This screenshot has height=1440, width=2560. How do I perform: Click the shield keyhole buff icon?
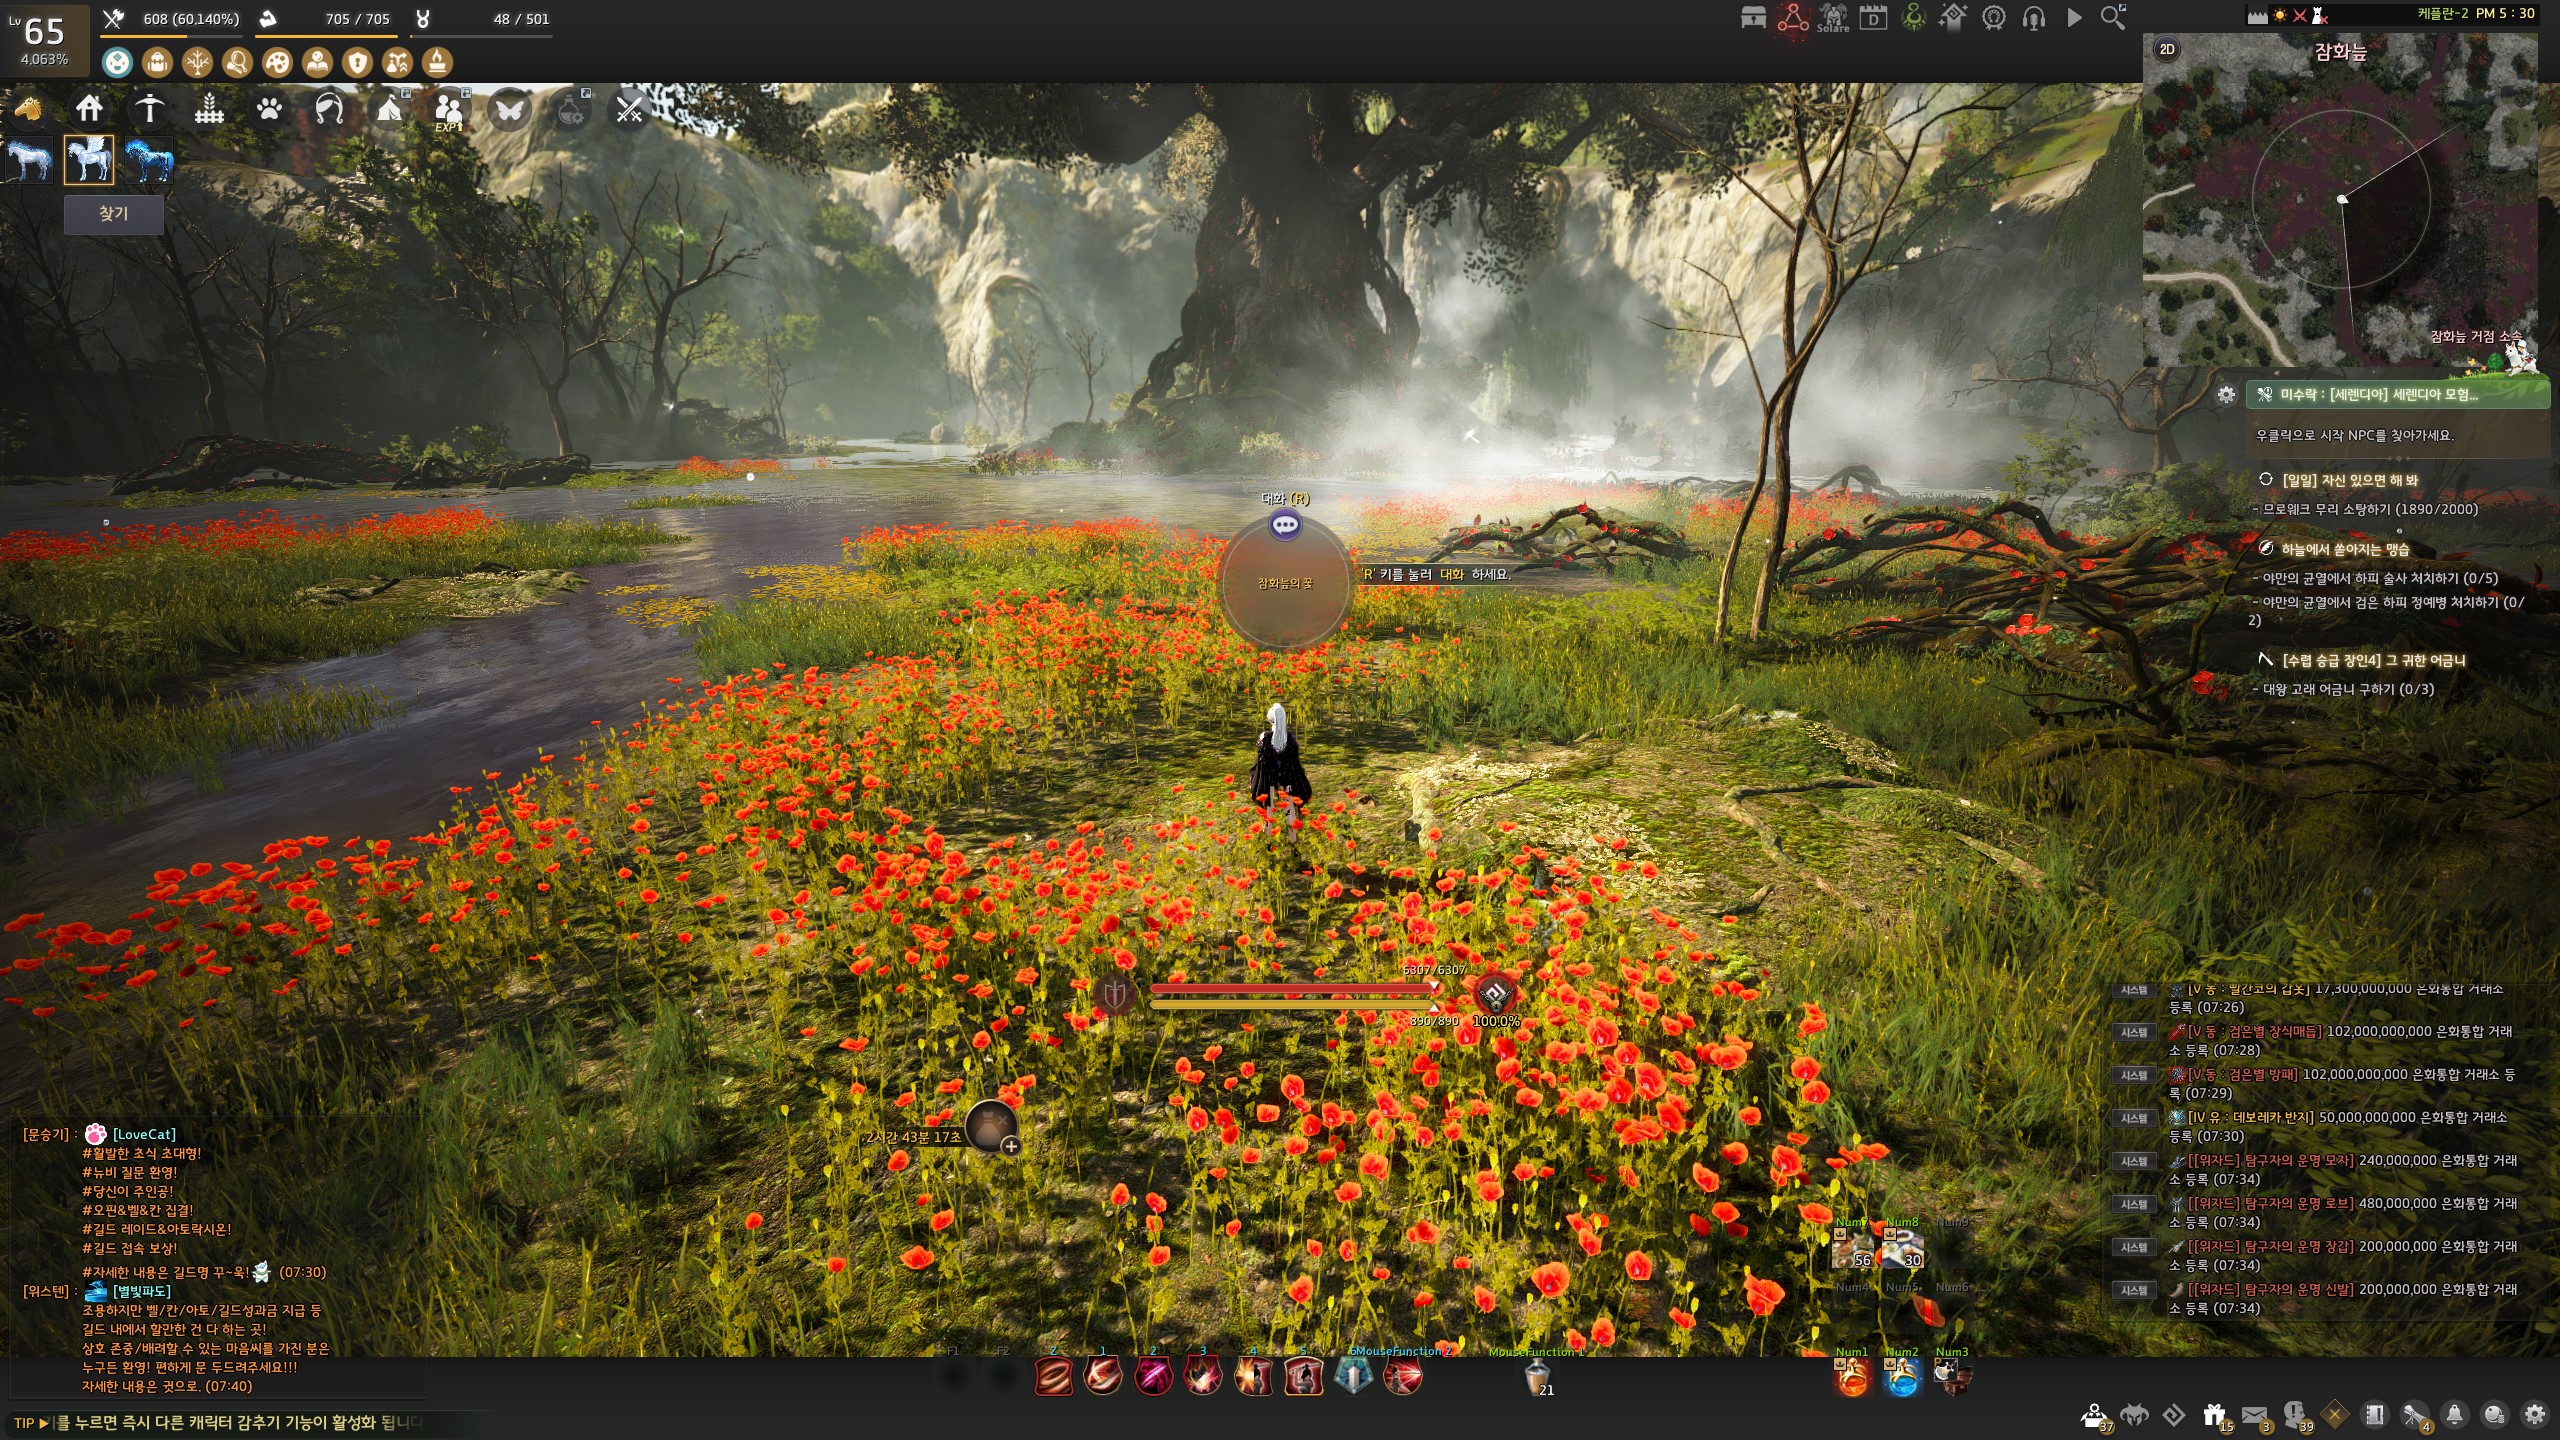pos(357,63)
